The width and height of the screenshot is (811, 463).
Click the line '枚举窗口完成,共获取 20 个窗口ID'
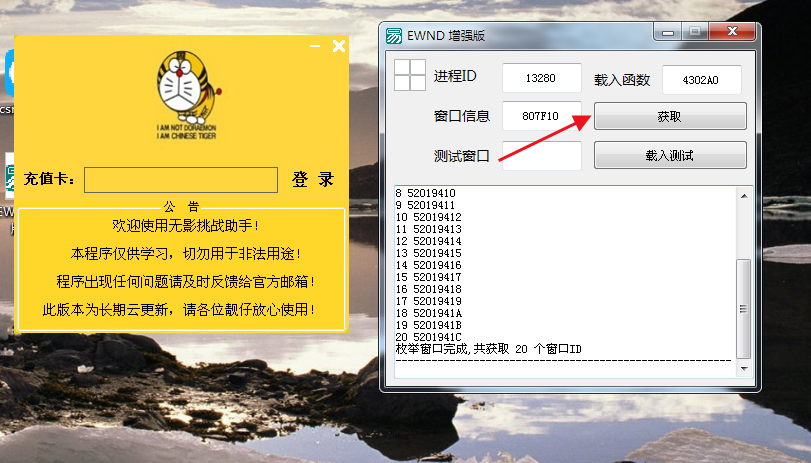[488, 349]
